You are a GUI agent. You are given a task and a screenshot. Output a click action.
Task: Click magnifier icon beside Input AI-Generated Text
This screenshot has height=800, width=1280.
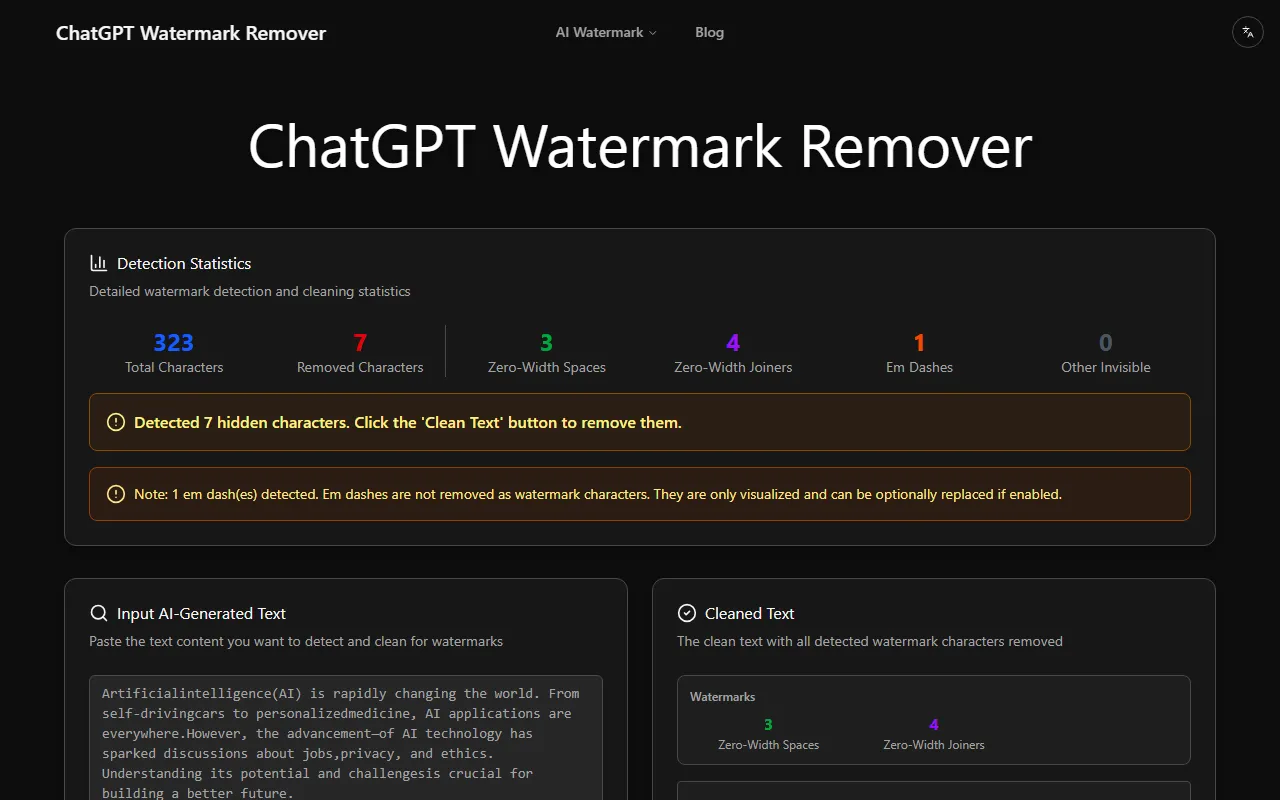tap(98, 613)
